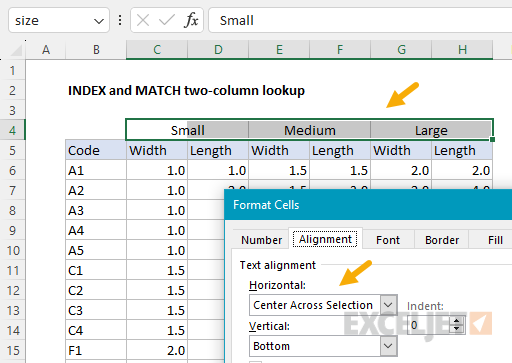Click the C1 code cell

(96, 270)
